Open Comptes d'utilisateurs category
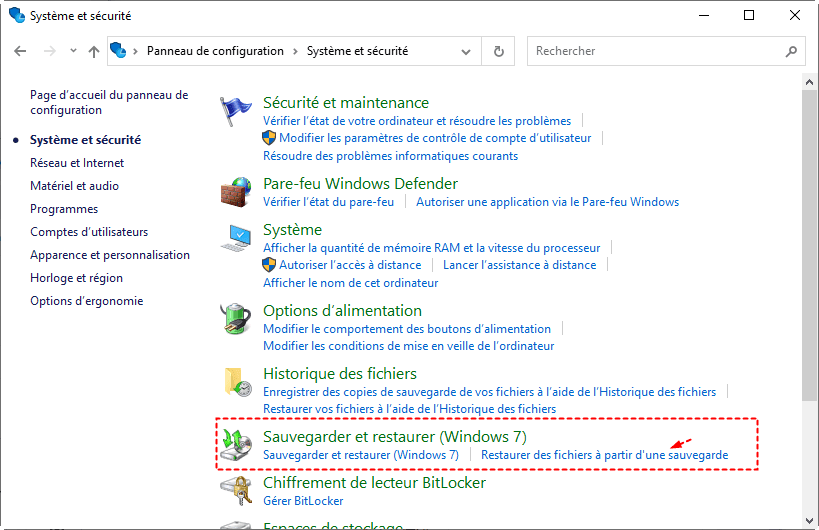This screenshot has height=530, width=819. [89, 232]
